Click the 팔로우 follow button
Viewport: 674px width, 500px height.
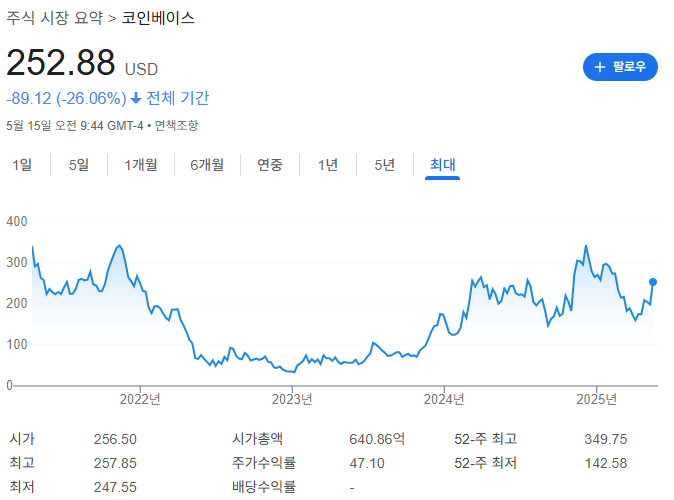(620, 67)
